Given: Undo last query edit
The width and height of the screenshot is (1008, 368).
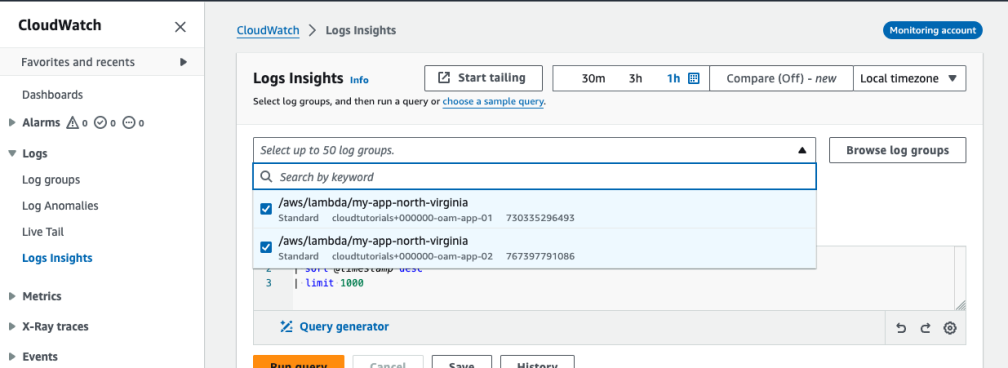Looking at the screenshot, I should (x=901, y=328).
